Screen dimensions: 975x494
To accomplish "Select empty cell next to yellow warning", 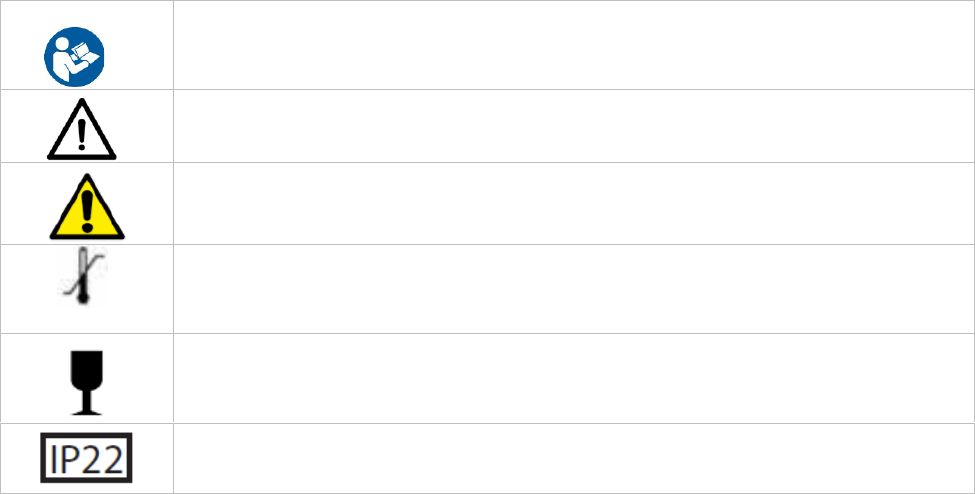I will [x=573, y=203].
